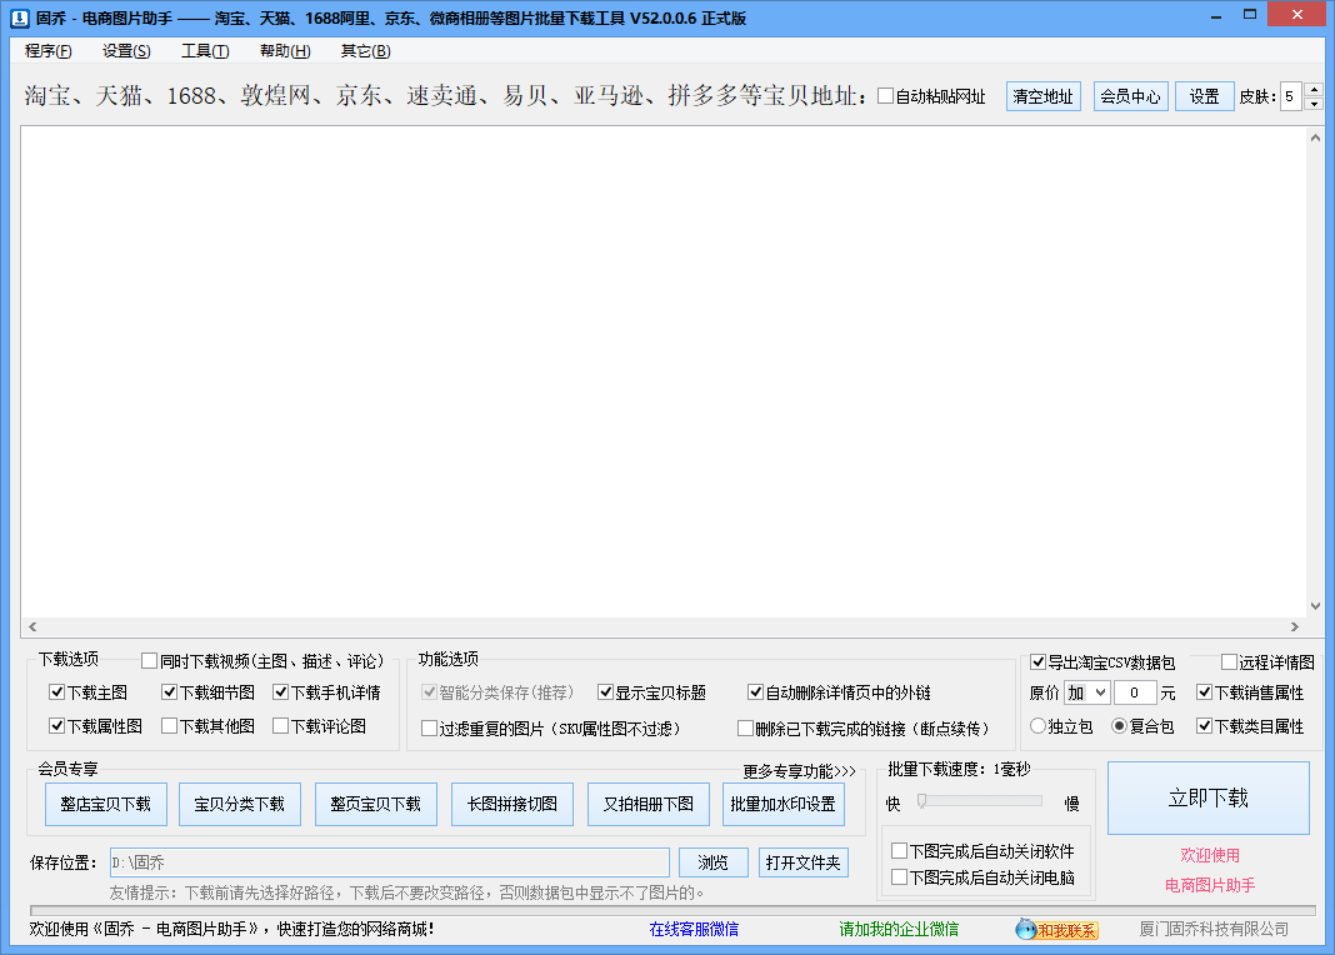Open the folder via 打开文件夹 button

[x=803, y=862]
